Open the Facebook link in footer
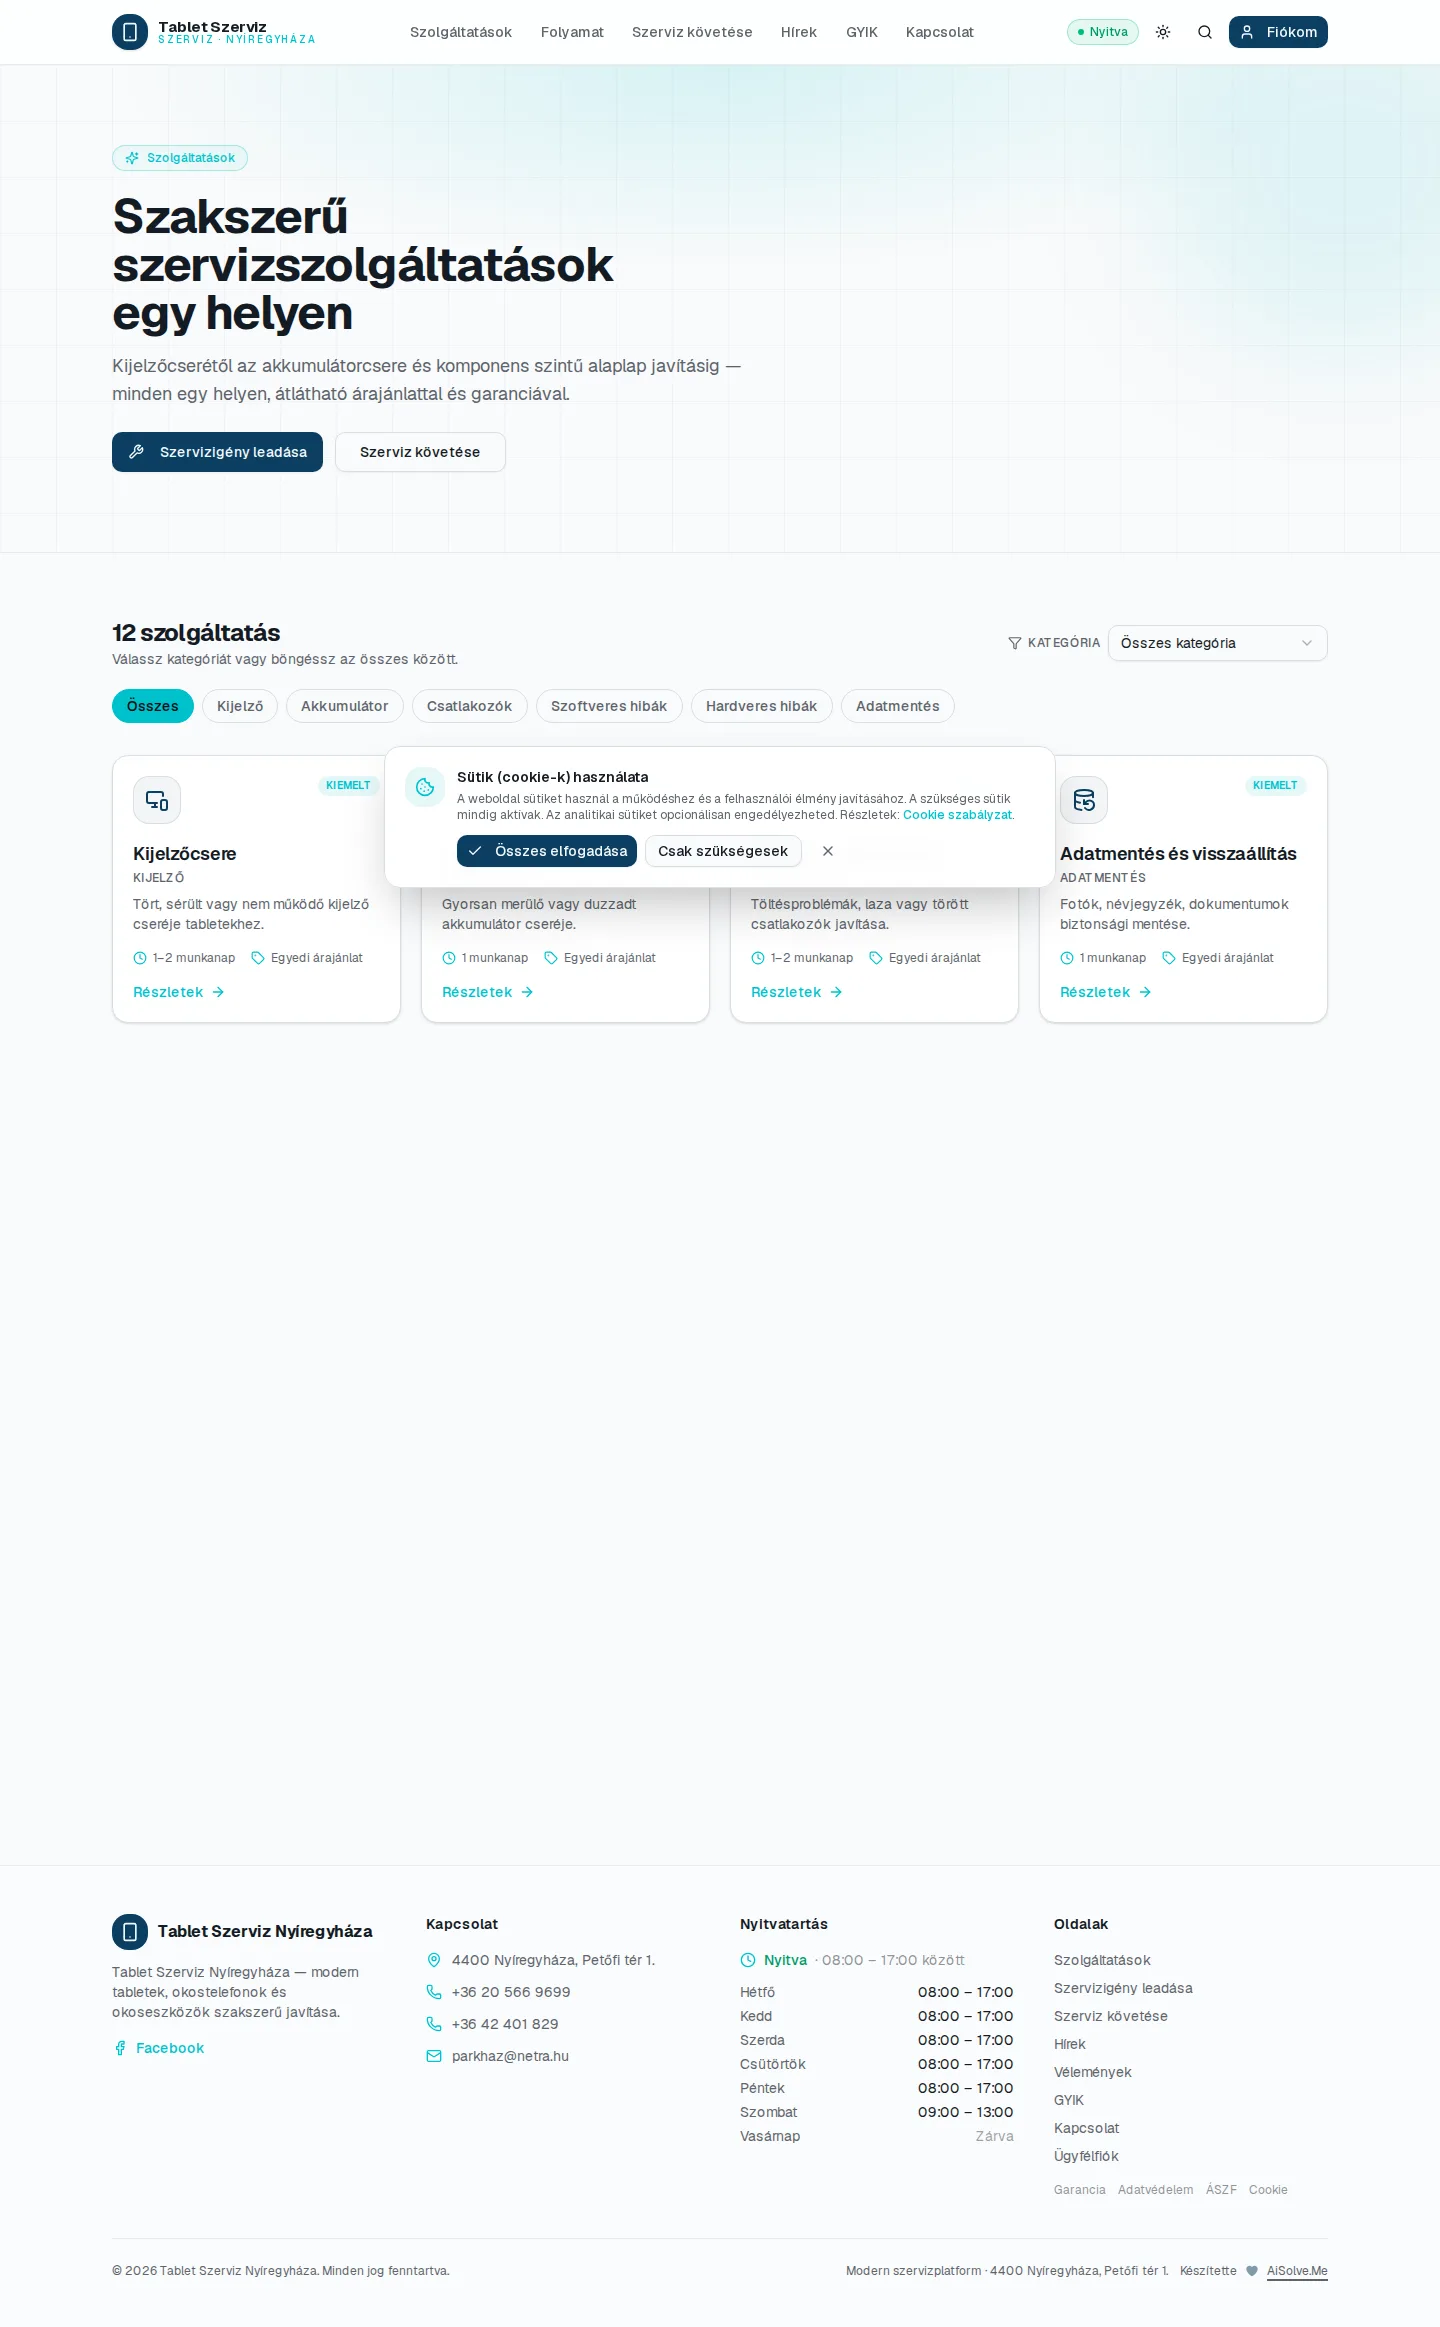1440x2327 pixels. [159, 2048]
